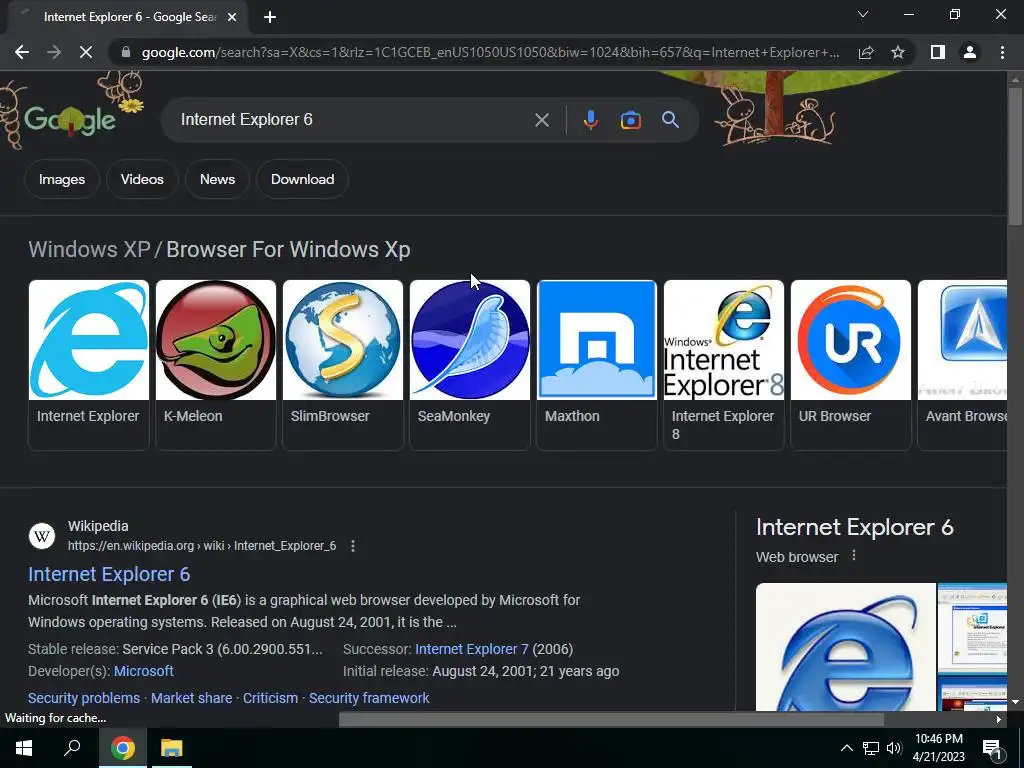The width and height of the screenshot is (1024, 768).
Task: Click into the Internet Explorer 6 search field
Action: click(353, 120)
